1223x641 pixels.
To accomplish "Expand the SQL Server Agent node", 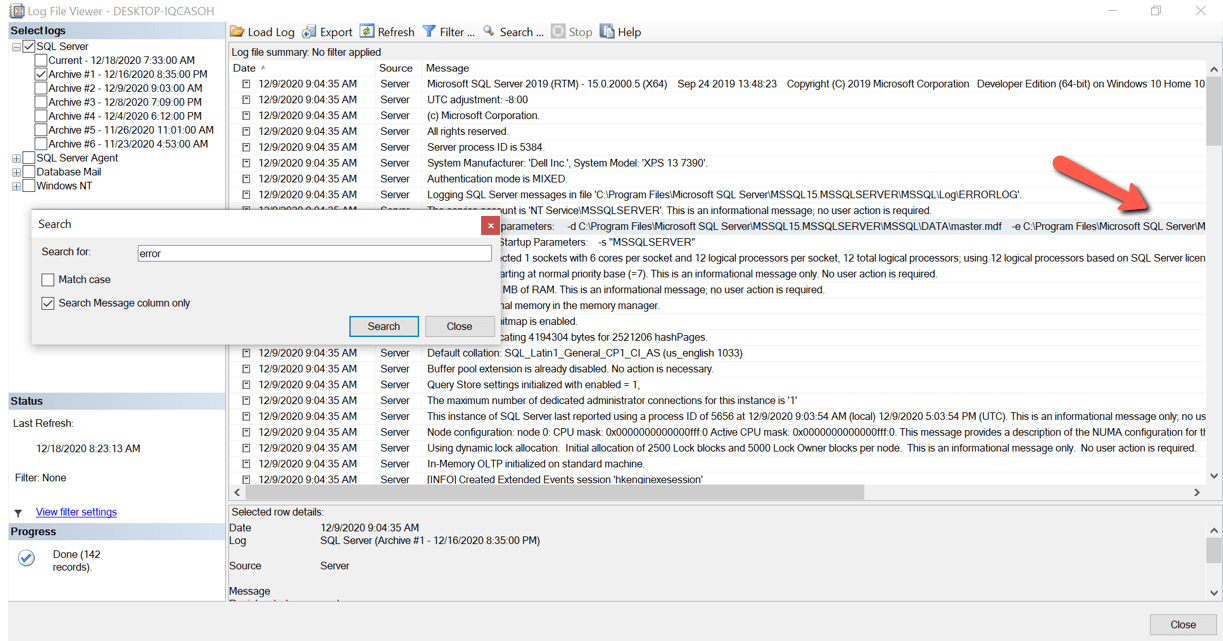I will coord(16,158).
